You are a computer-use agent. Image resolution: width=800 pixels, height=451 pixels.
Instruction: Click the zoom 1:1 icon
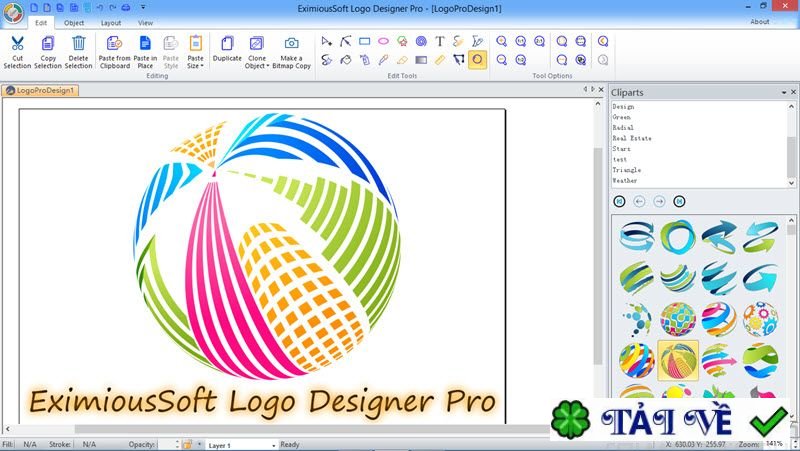[x=520, y=41]
